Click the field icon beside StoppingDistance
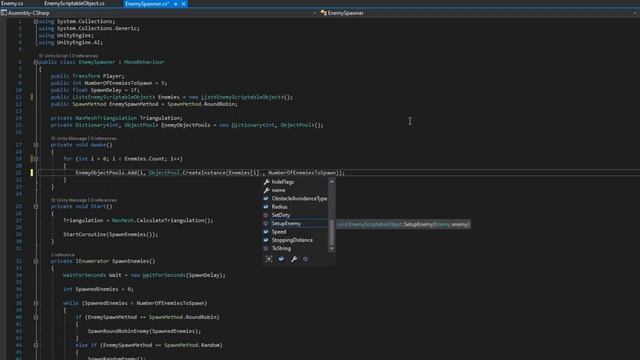The width and height of the screenshot is (640, 360). [x=266, y=240]
